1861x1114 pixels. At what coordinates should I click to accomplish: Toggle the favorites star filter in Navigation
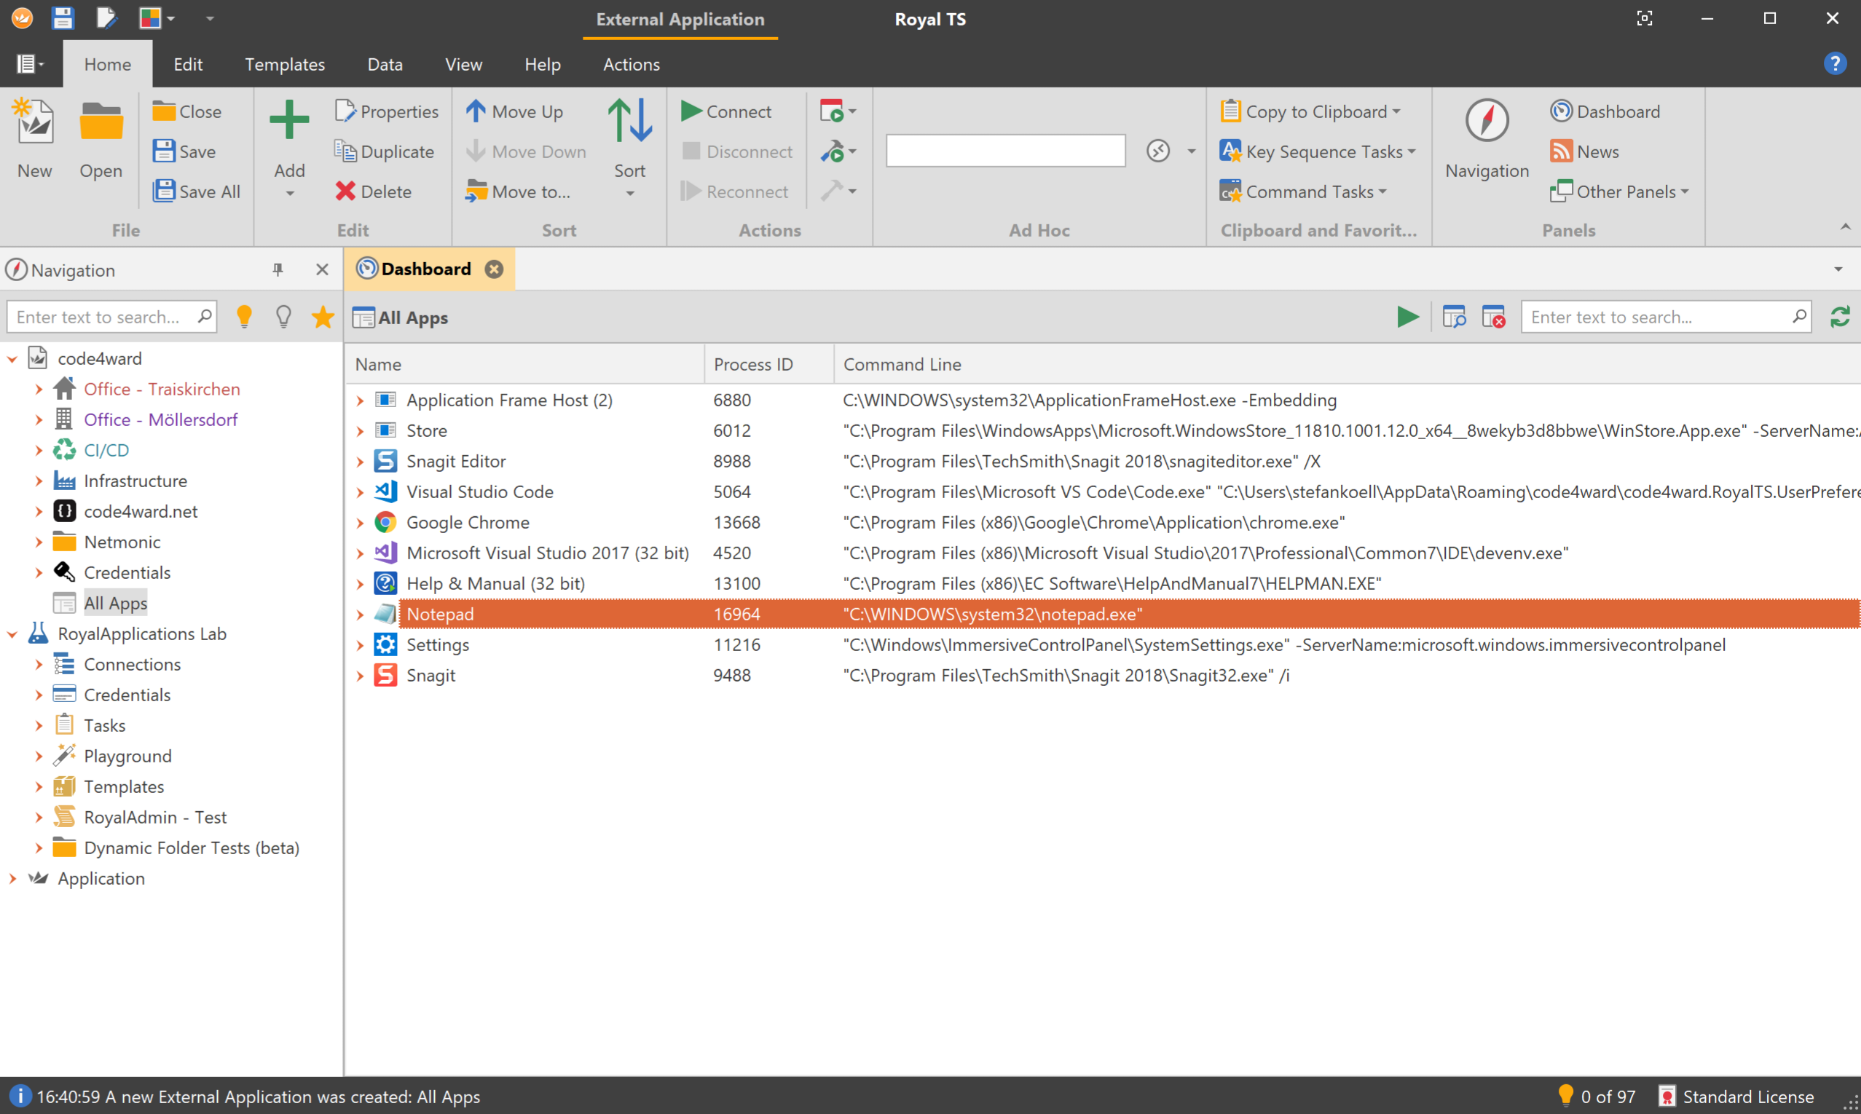323,317
